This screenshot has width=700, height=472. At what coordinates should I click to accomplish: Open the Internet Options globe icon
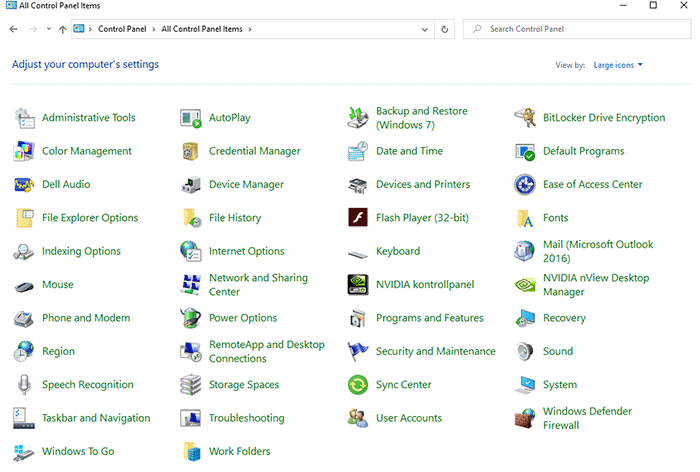click(191, 251)
